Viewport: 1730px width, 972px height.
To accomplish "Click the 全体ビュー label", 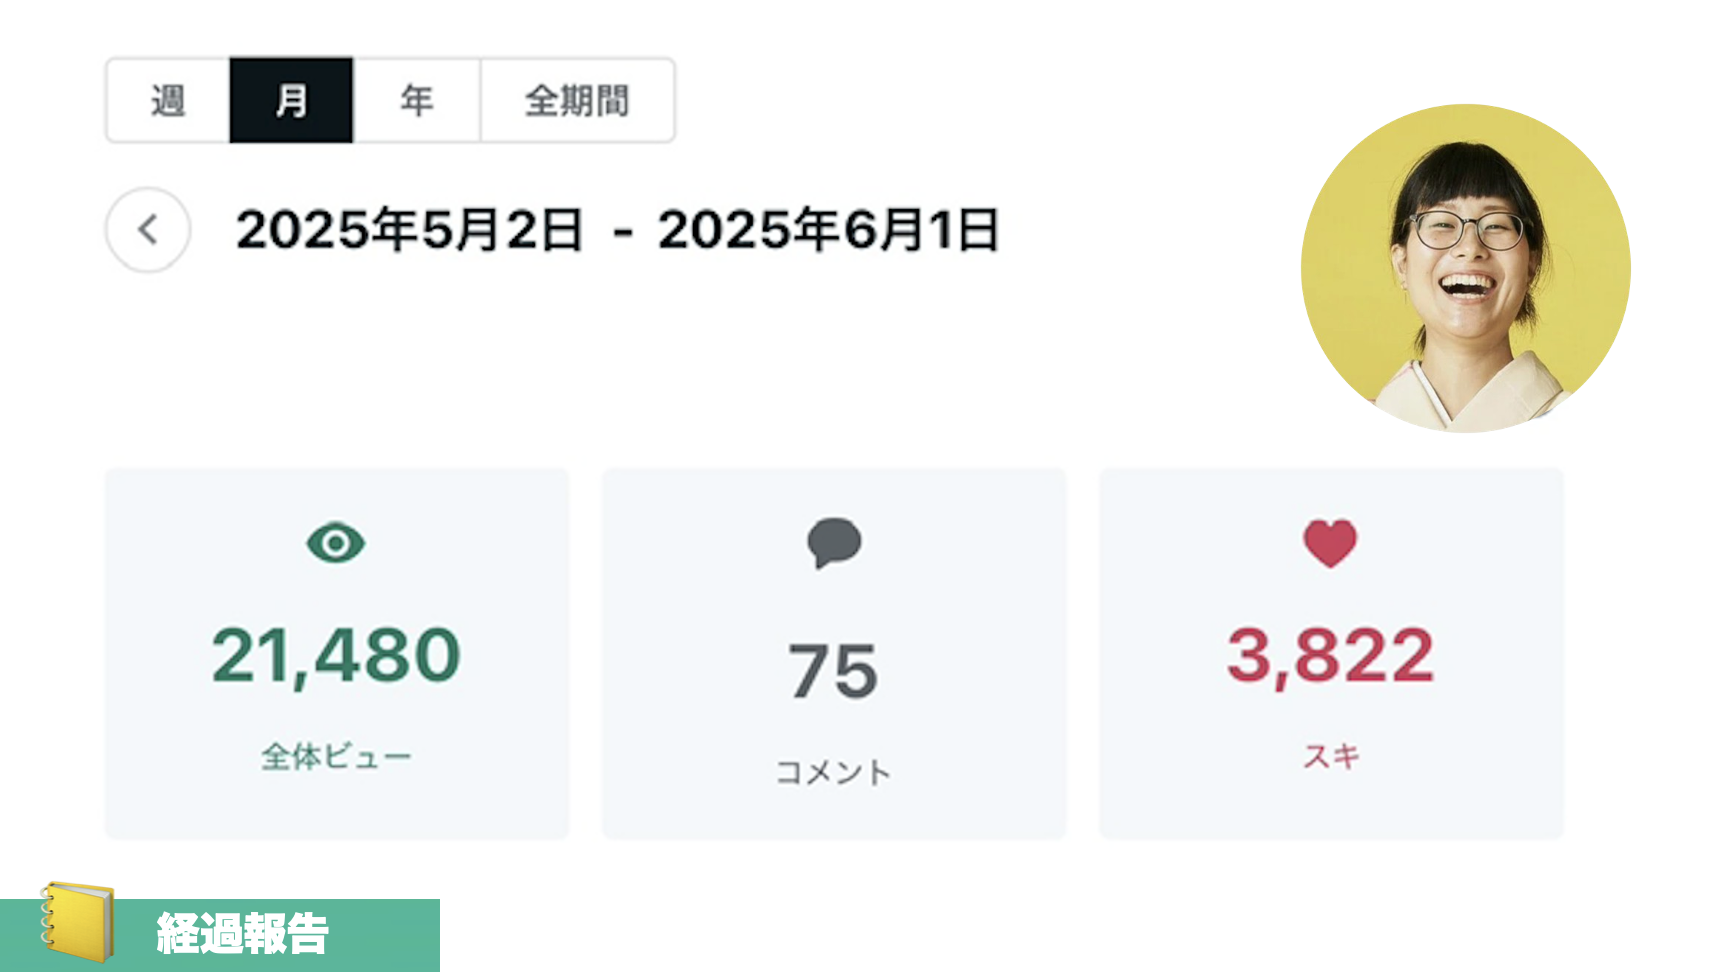I will tap(336, 756).
